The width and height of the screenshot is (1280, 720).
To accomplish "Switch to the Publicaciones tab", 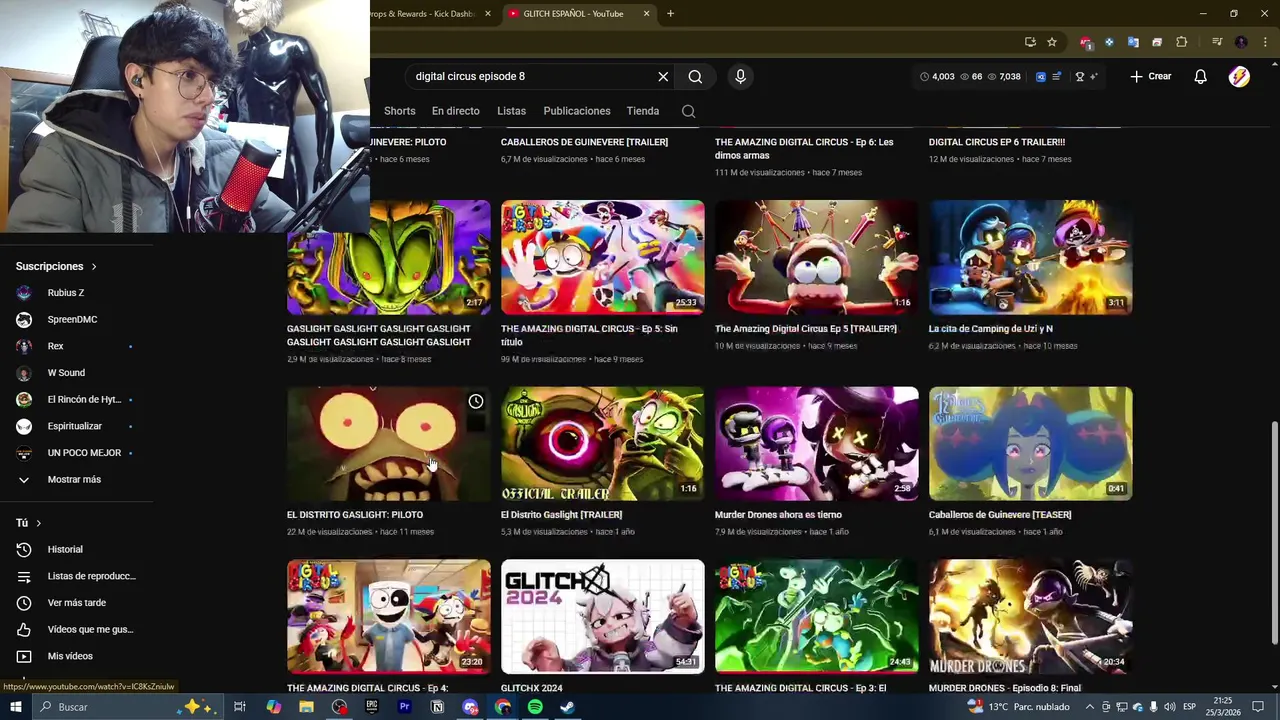I will coord(576,111).
